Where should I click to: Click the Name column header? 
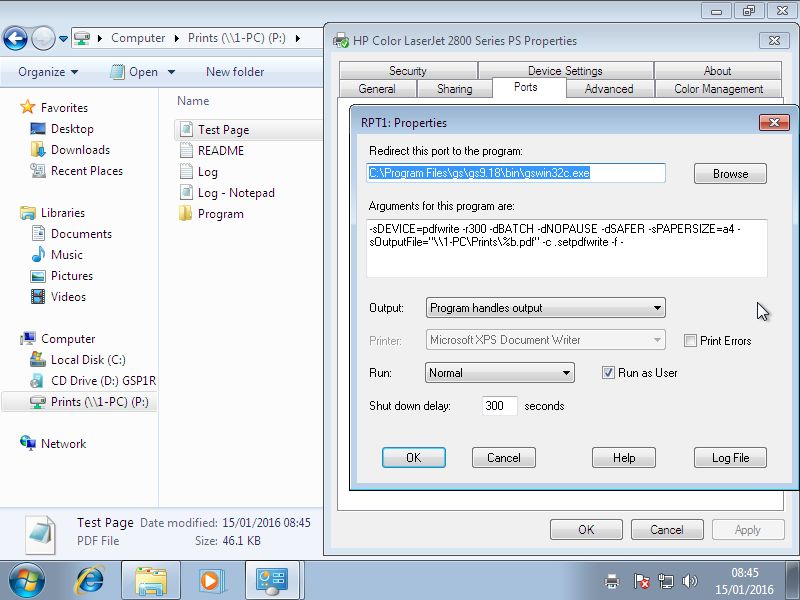pyautogui.click(x=193, y=101)
